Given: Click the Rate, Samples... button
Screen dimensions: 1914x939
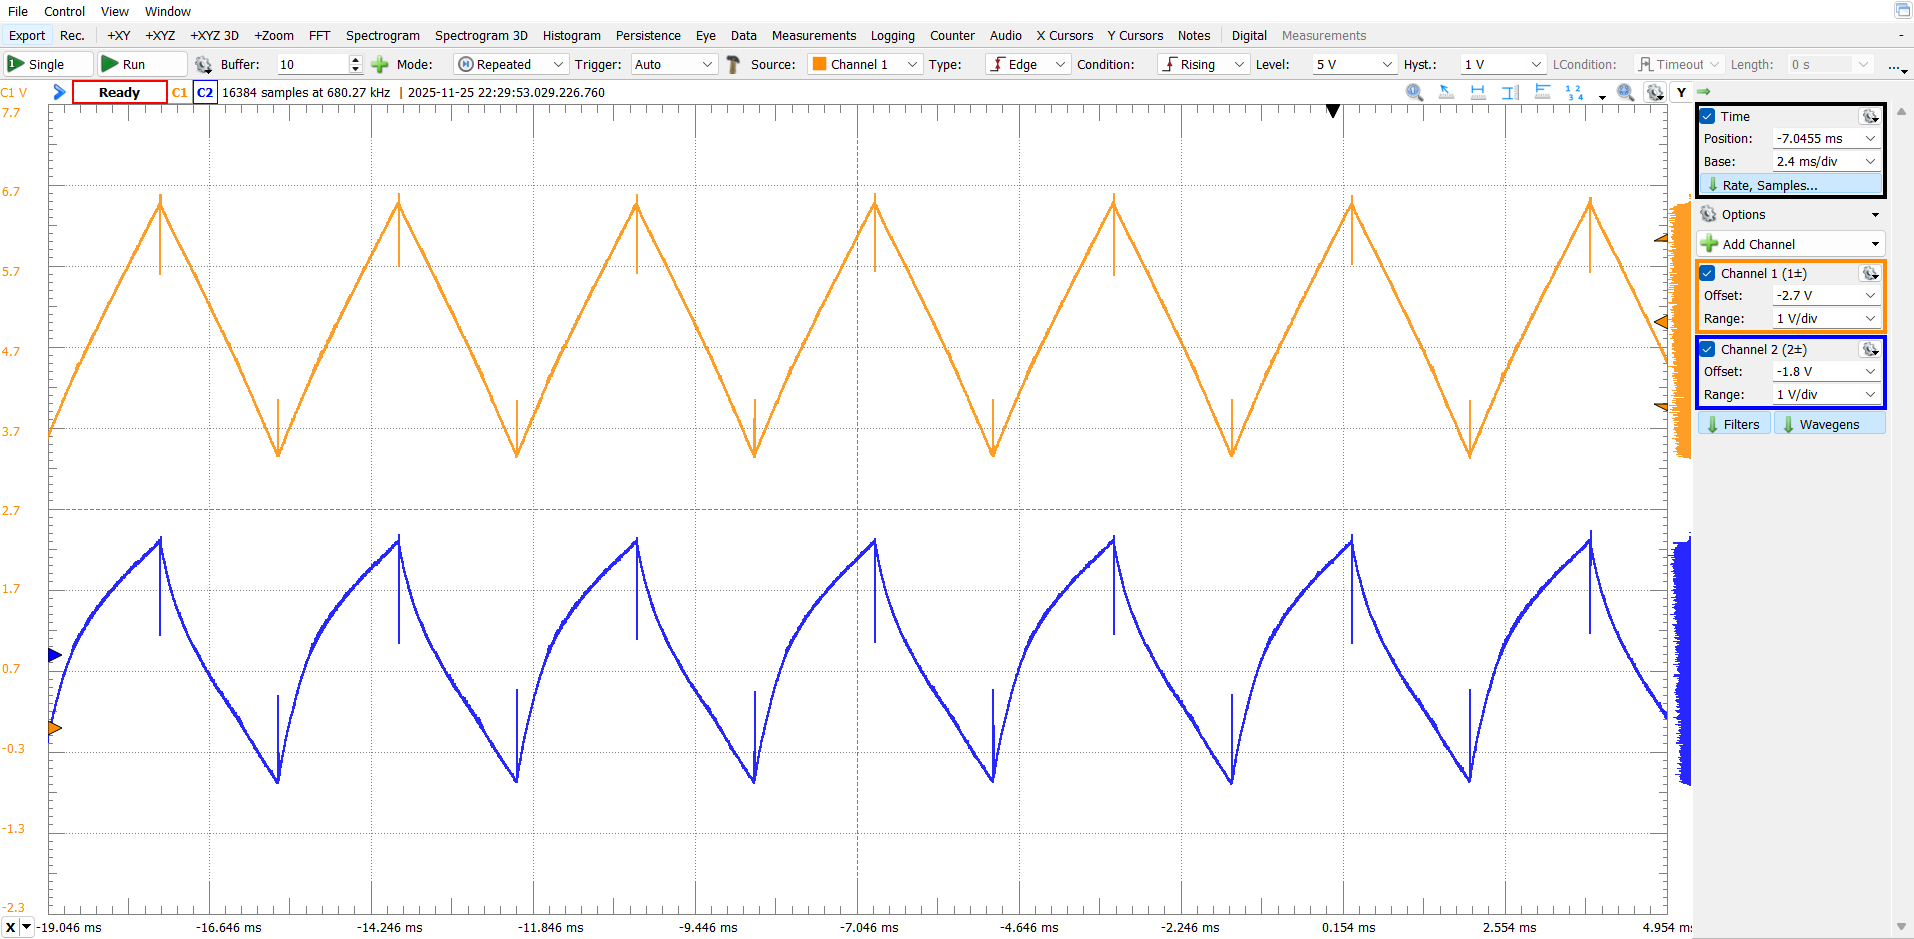Looking at the screenshot, I should click(x=1789, y=185).
